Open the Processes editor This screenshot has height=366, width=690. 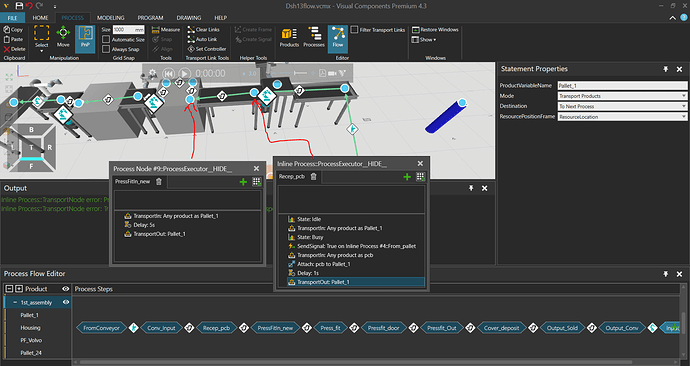314,38
